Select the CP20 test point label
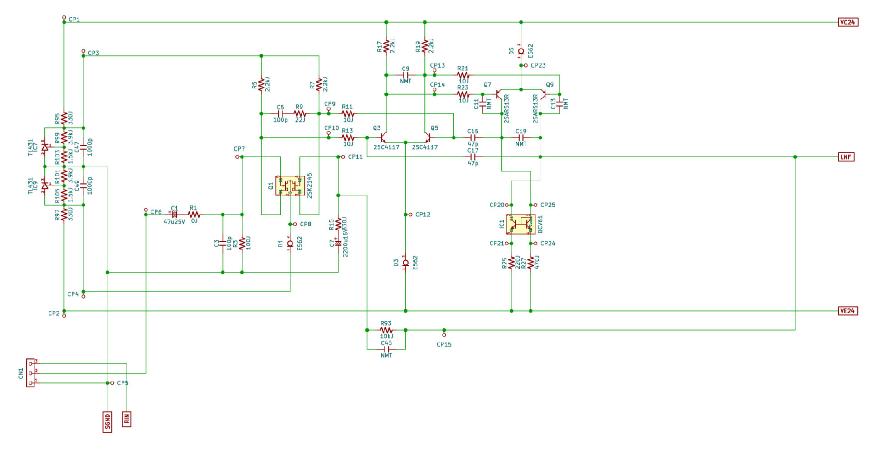The image size is (890, 450). [497, 204]
